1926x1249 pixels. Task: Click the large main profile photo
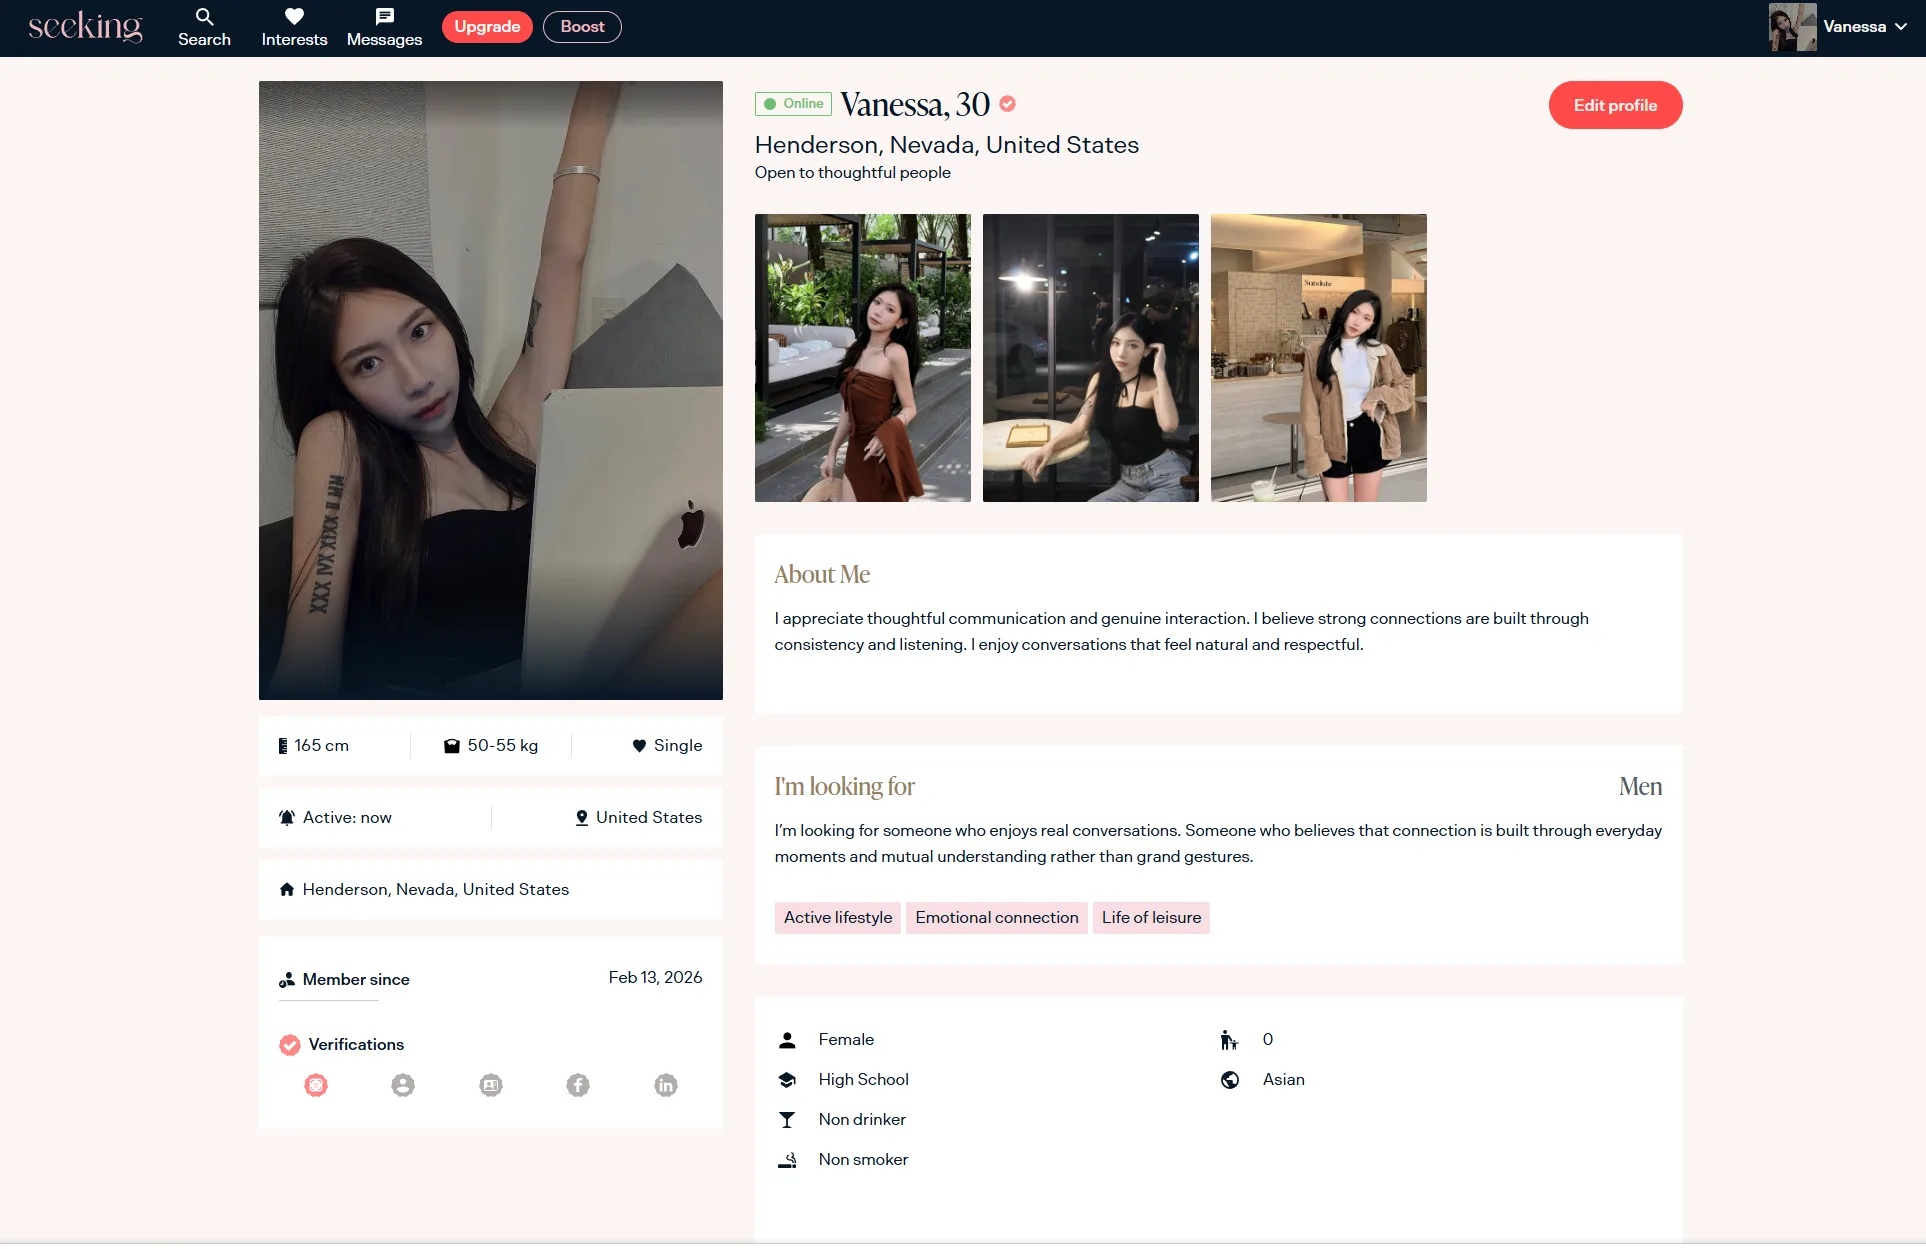pyautogui.click(x=490, y=390)
